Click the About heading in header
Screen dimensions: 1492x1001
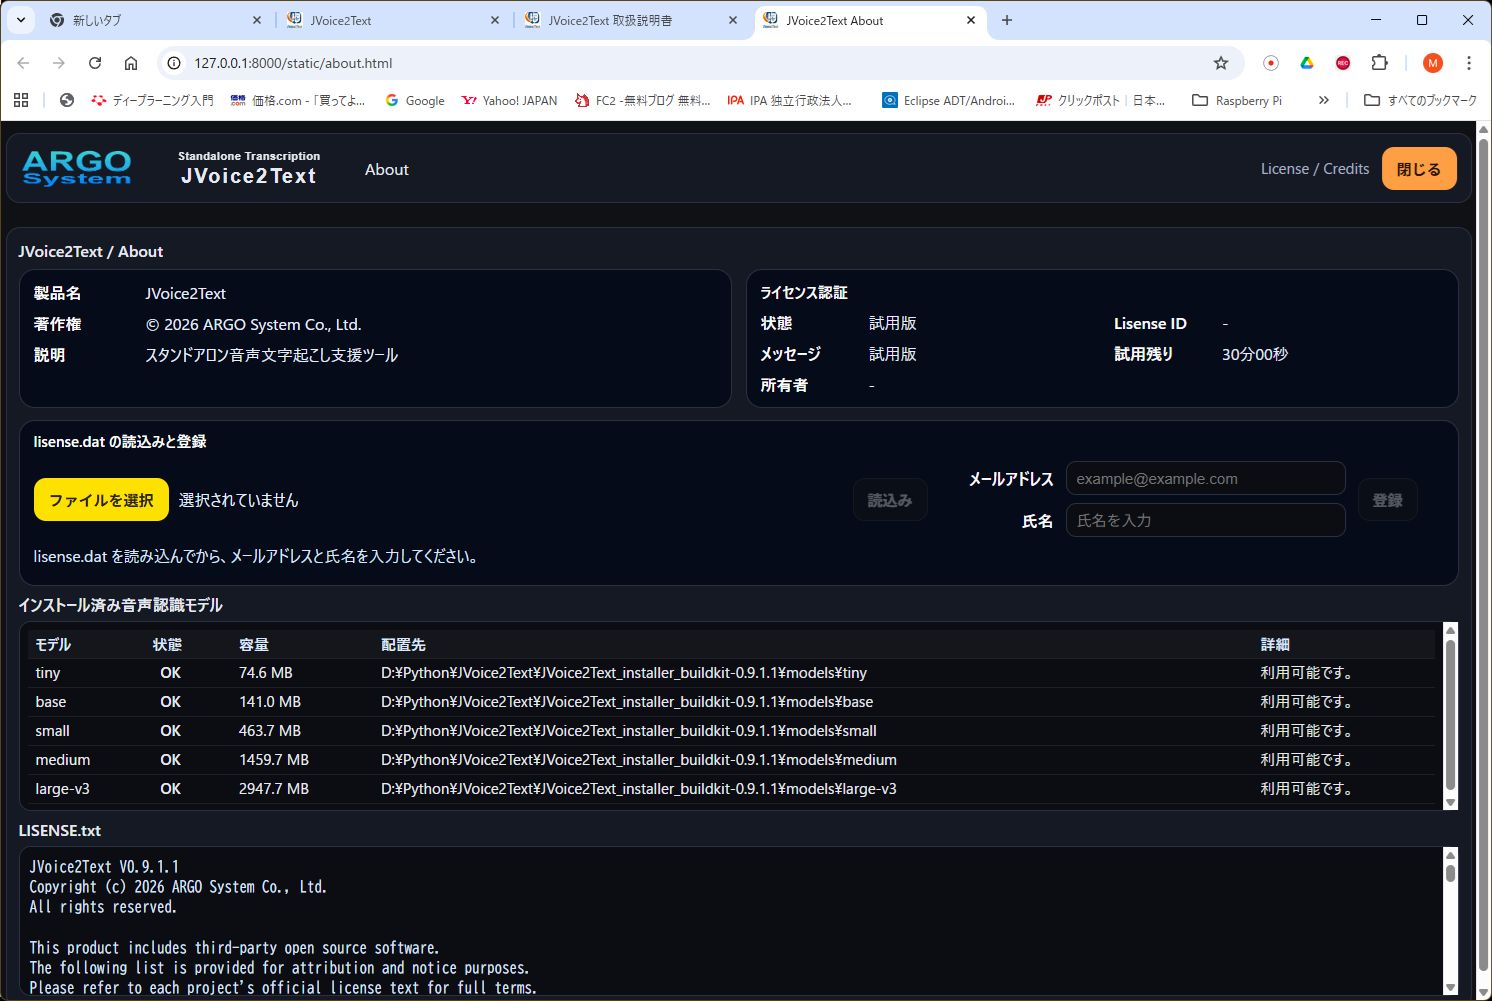point(387,169)
